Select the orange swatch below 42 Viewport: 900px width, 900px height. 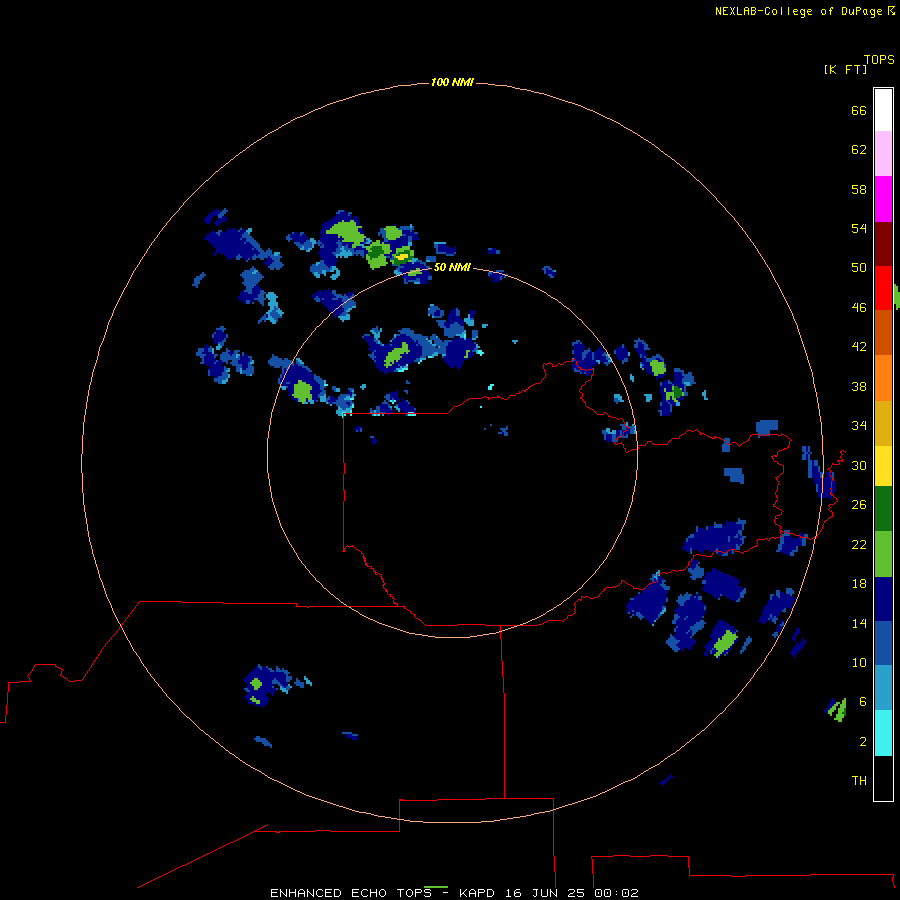[x=883, y=378]
